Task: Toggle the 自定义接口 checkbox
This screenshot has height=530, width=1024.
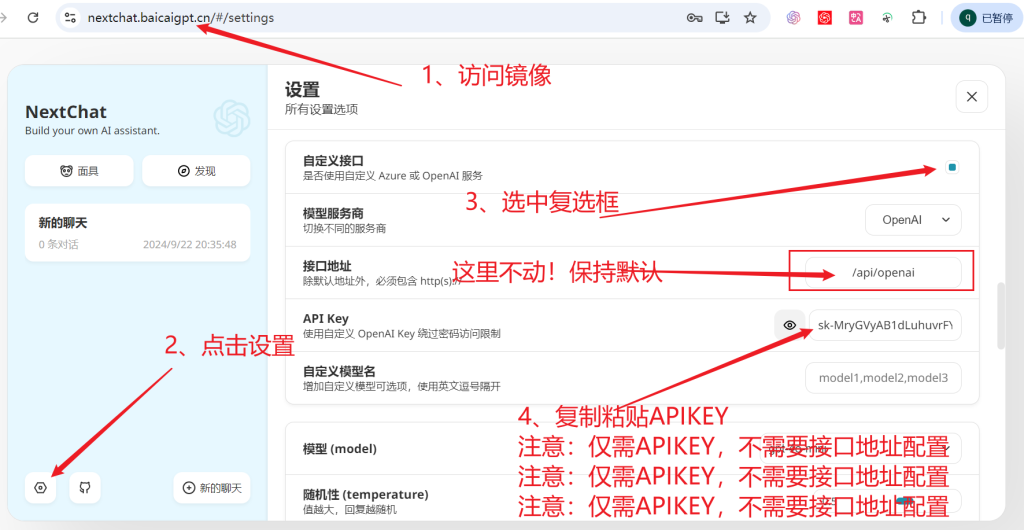Action: [x=952, y=168]
